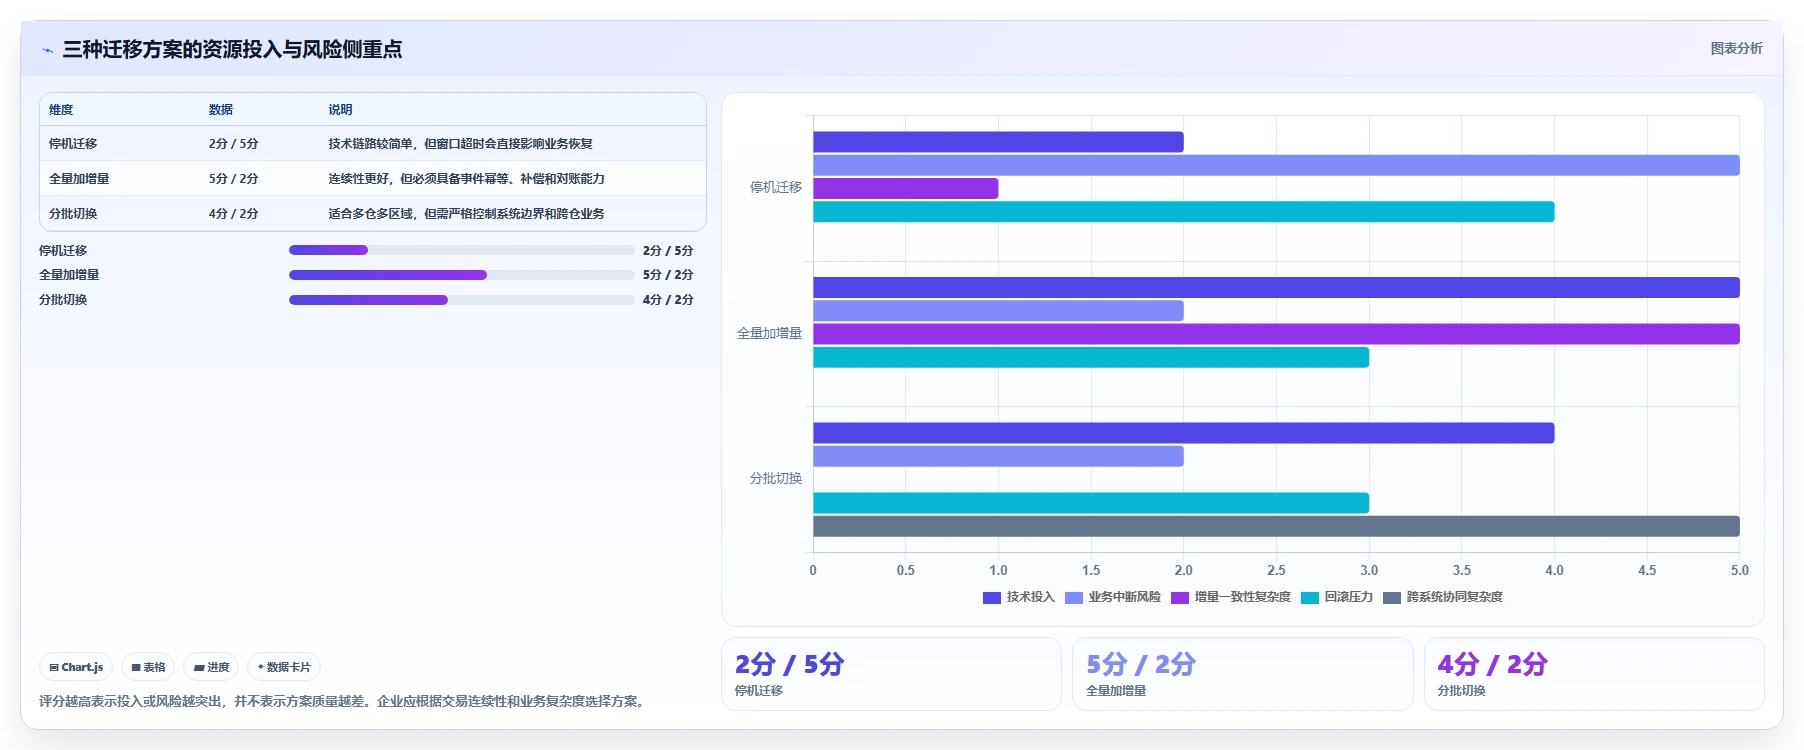Click the 图表分析 label in header
This screenshot has height=750, width=1804.
1736,48
